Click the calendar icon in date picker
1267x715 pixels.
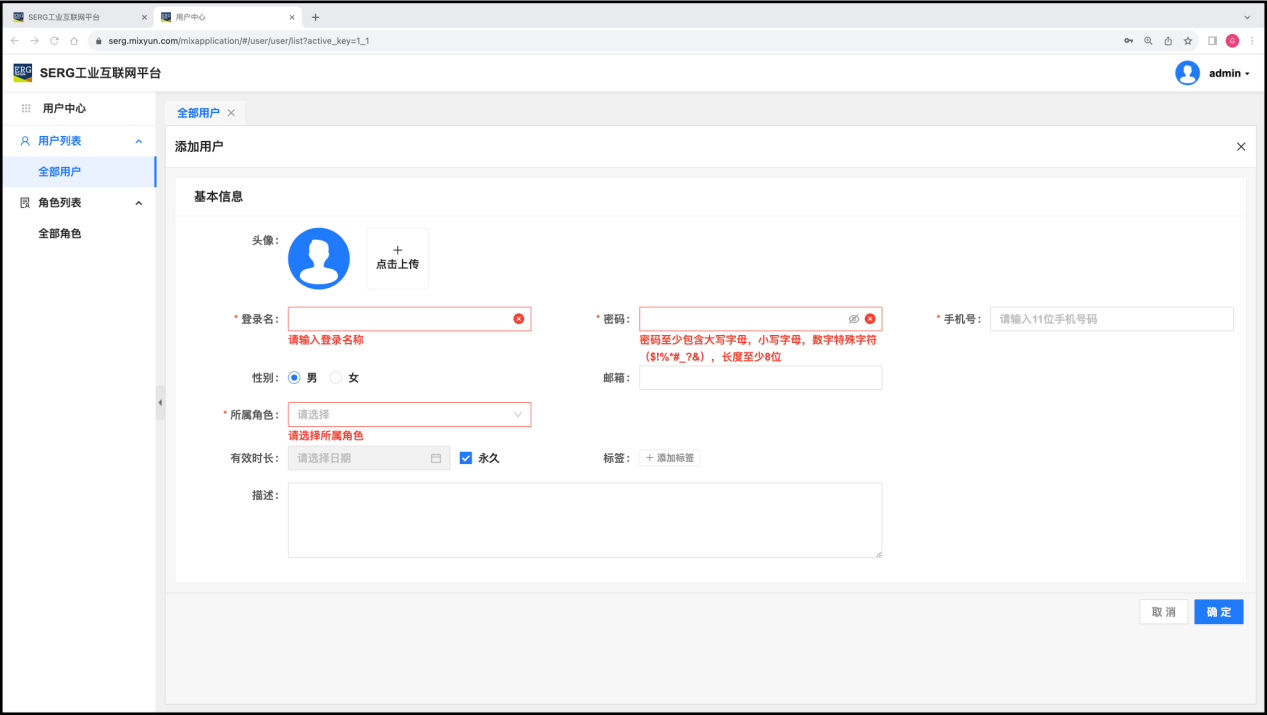[x=436, y=458]
